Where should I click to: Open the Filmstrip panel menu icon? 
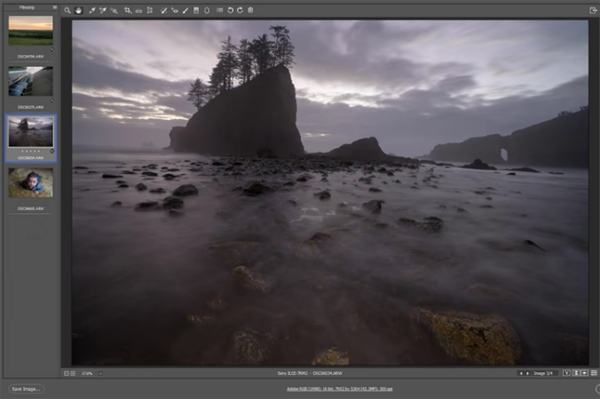pos(55,7)
